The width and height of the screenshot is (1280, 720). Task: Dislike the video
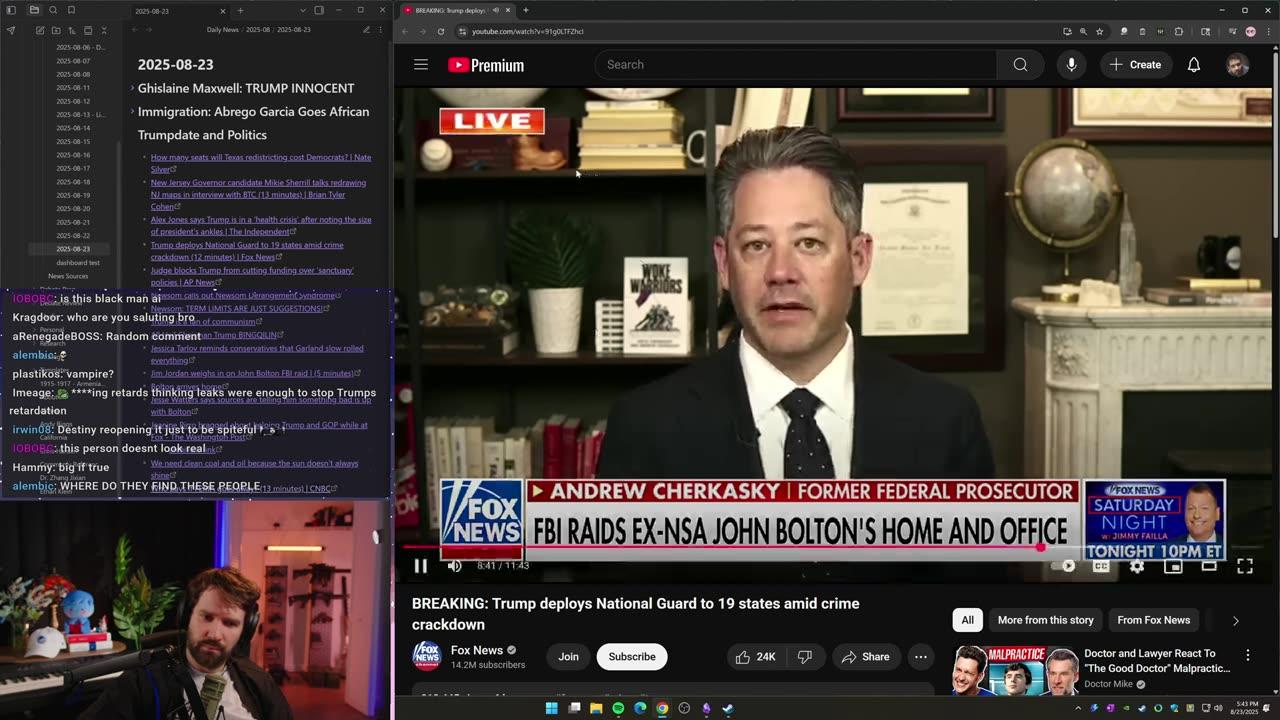point(805,657)
